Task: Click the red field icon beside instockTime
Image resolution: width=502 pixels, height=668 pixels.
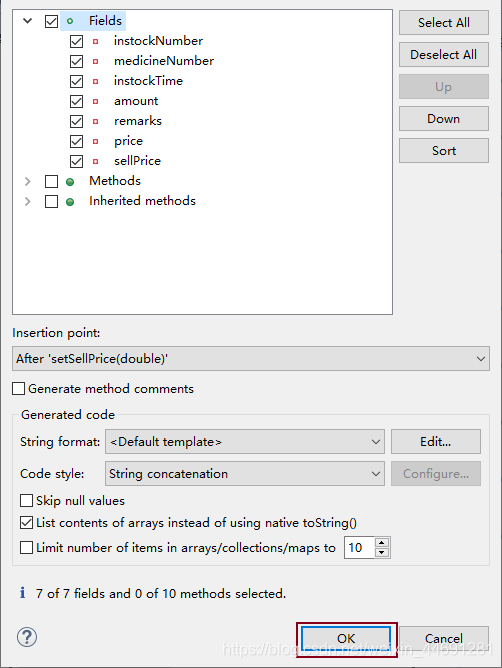Action: point(95,81)
